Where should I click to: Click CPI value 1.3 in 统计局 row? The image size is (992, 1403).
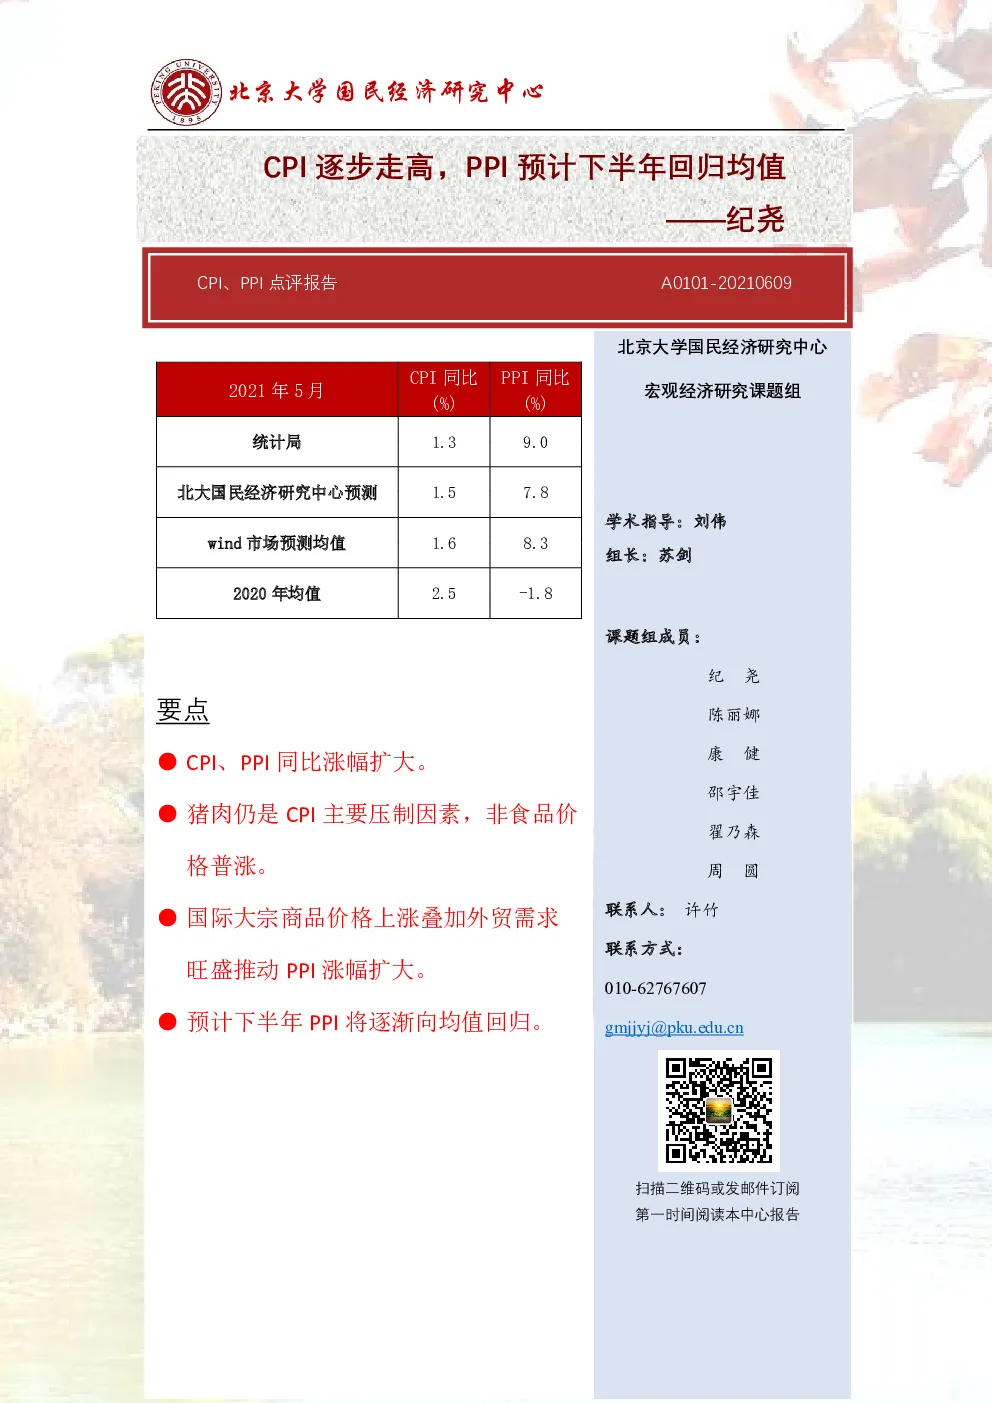click(x=444, y=443)
